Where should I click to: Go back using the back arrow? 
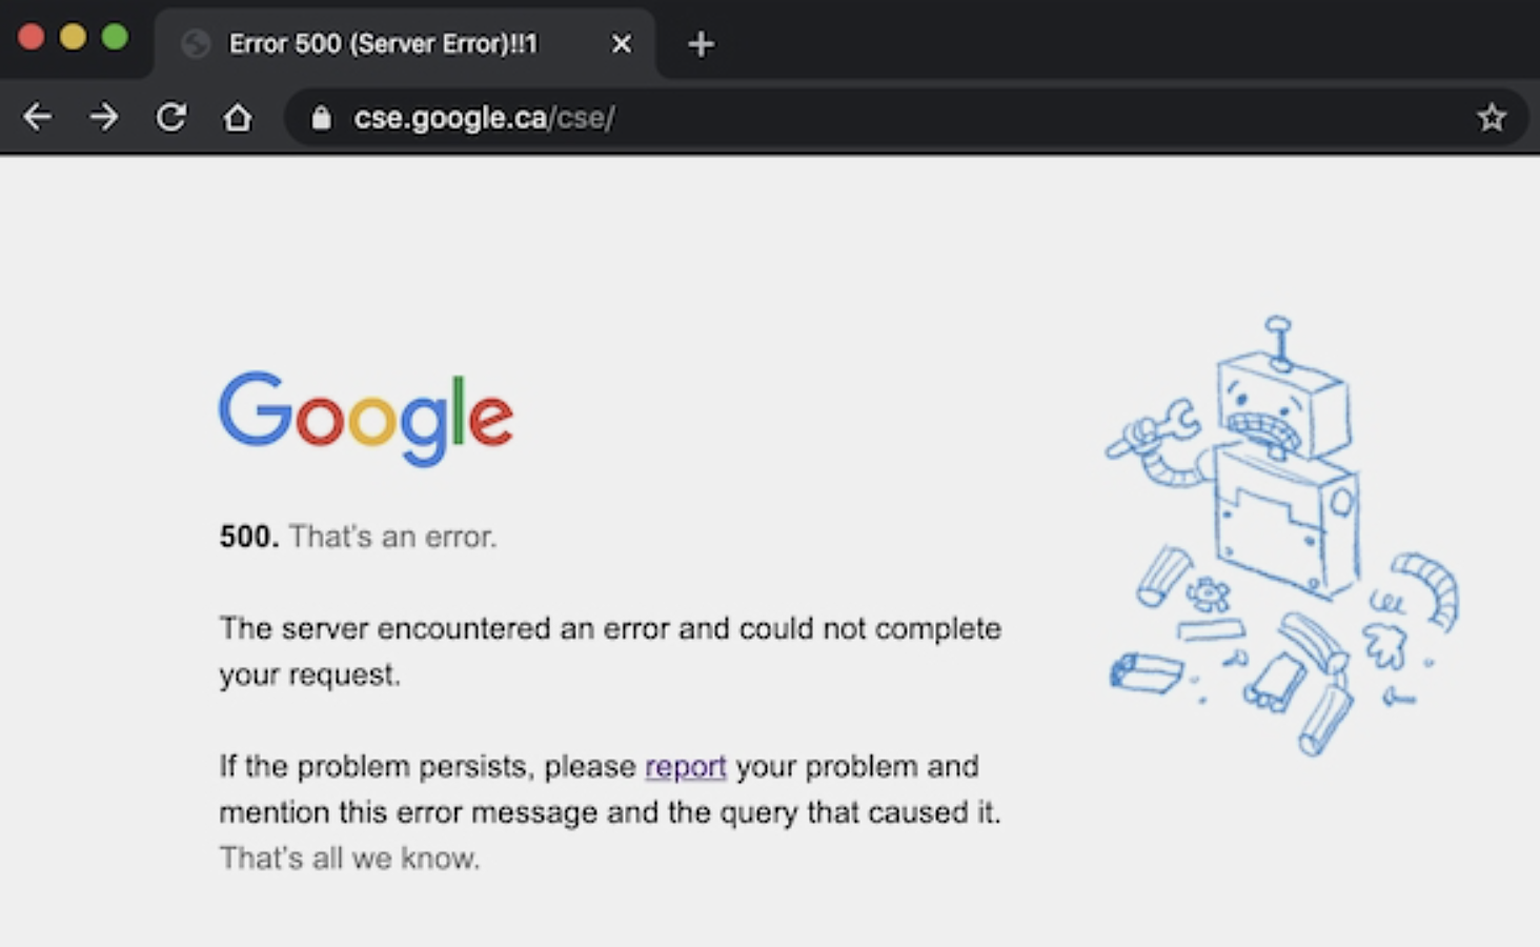37,117
